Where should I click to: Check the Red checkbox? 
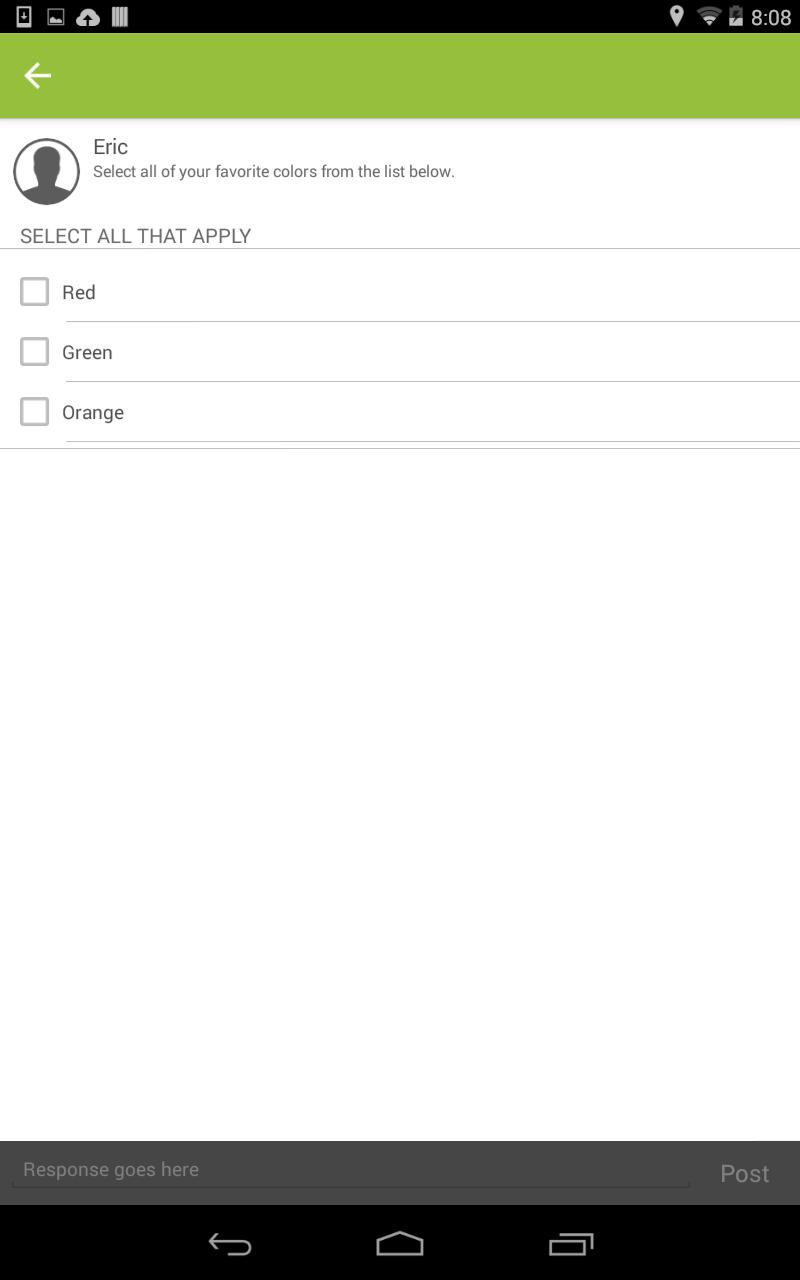[35, 292]
